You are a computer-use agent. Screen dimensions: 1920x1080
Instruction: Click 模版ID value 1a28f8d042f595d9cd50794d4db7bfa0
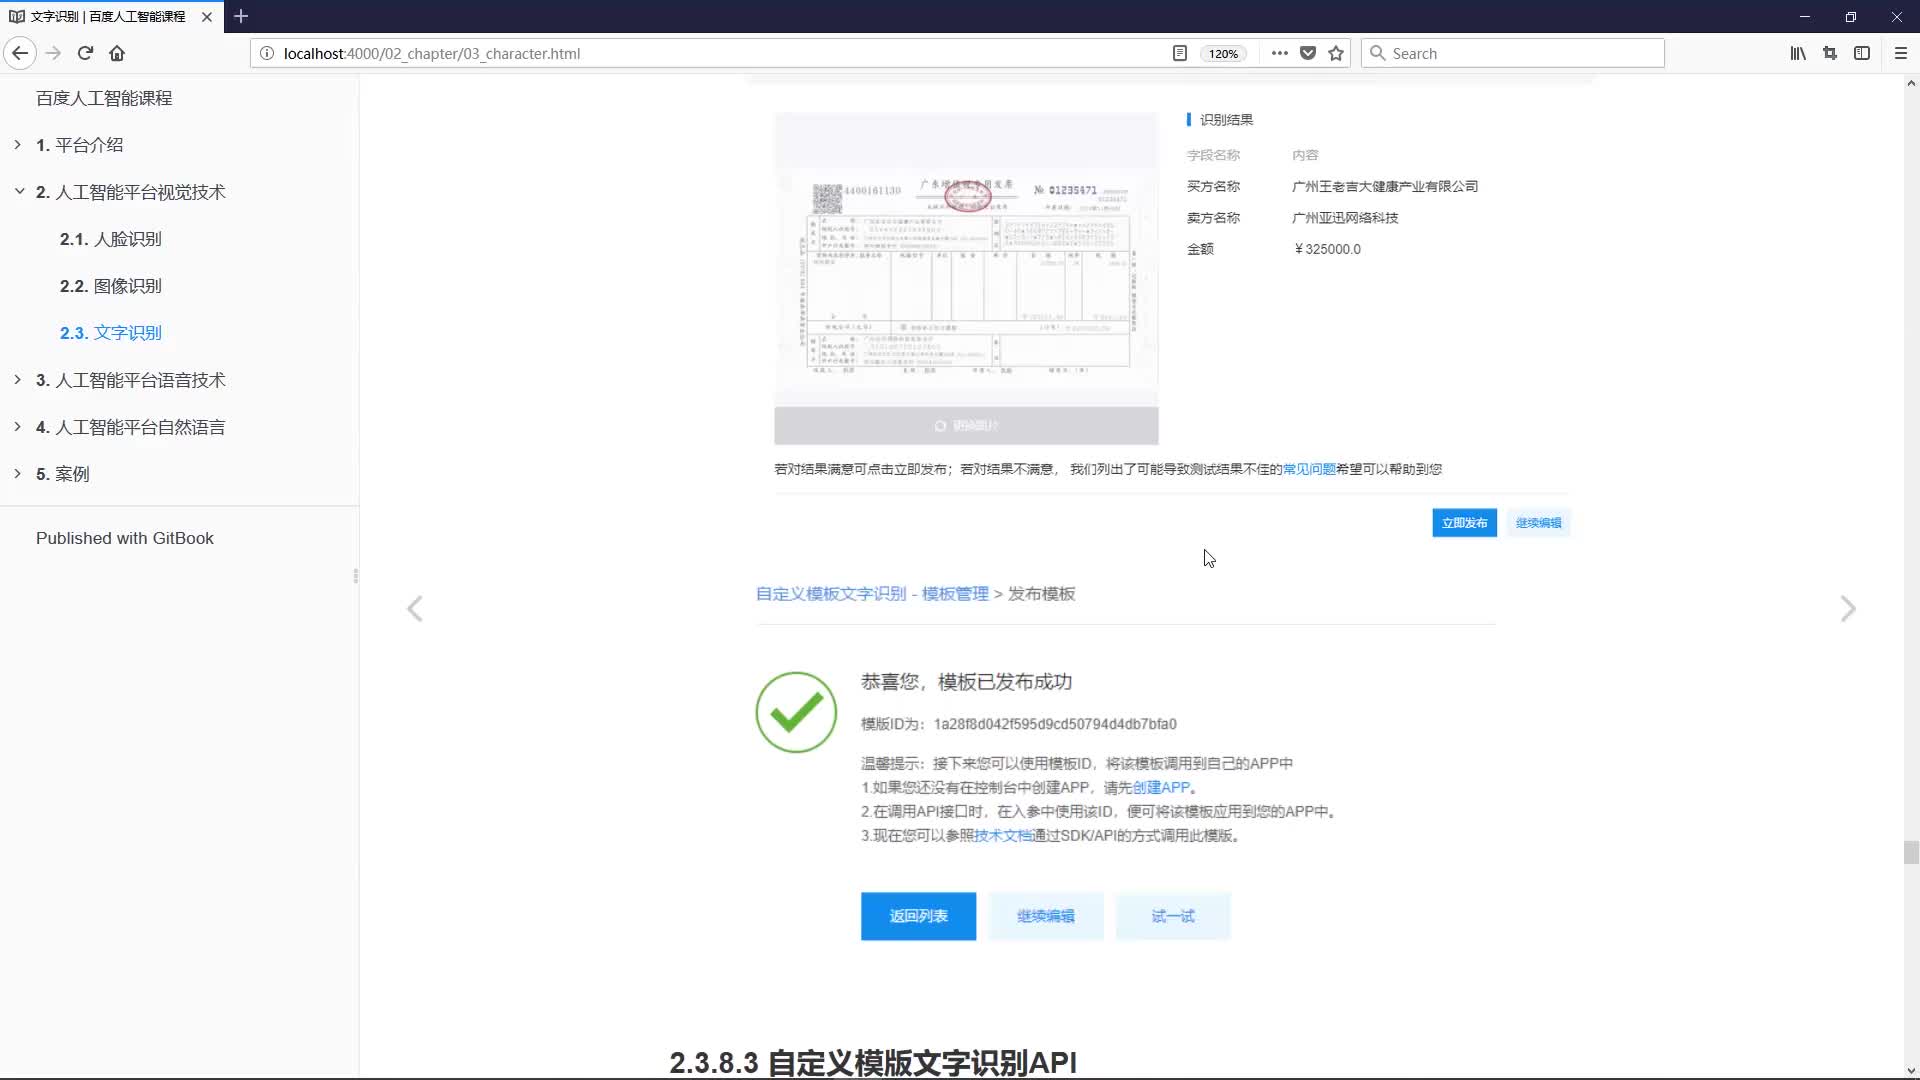coord(1055,724)
